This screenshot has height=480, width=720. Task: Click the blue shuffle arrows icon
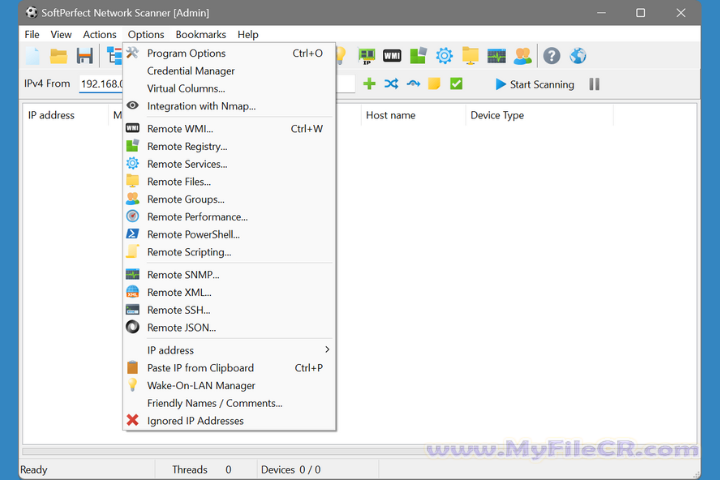pyautogui.click(x=391, y=84)
